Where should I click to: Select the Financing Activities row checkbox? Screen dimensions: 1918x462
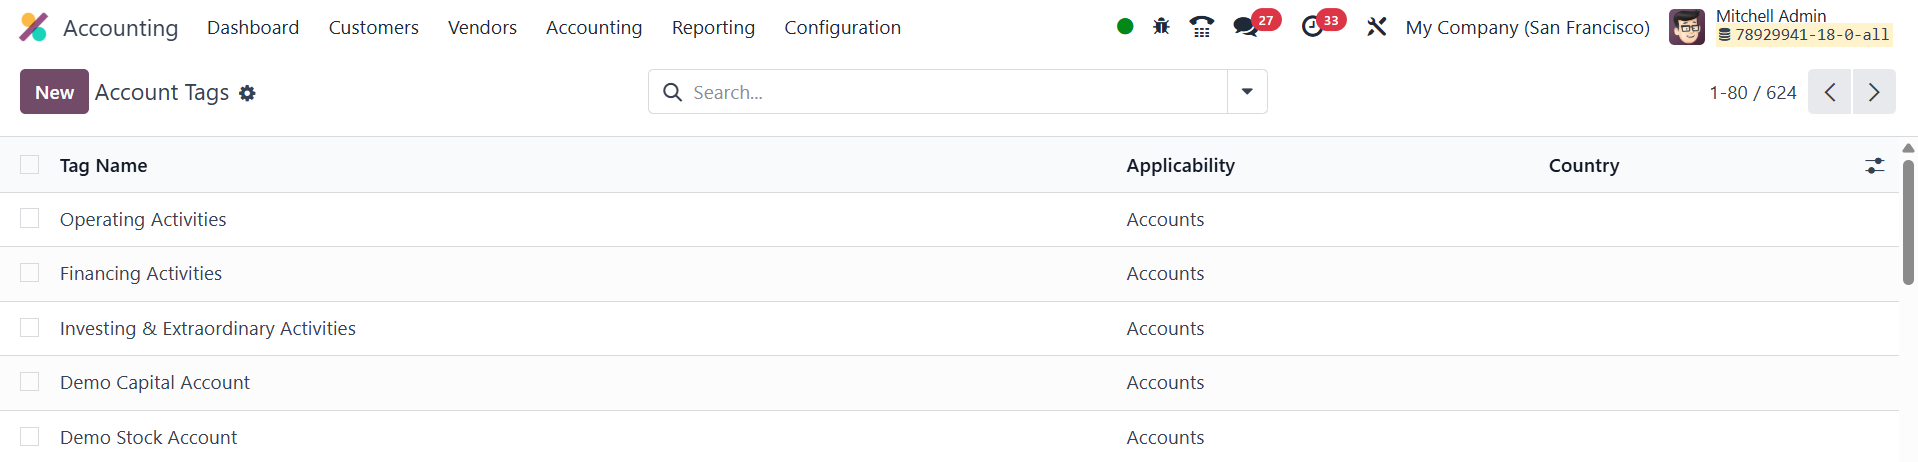coord(30,273)
